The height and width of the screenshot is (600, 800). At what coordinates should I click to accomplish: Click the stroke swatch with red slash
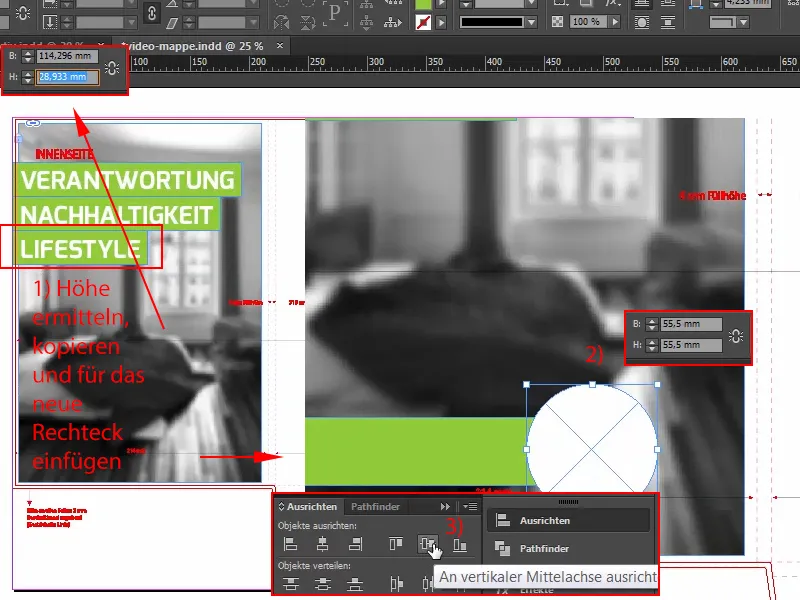pyautogui.click(x=423, y=22)
